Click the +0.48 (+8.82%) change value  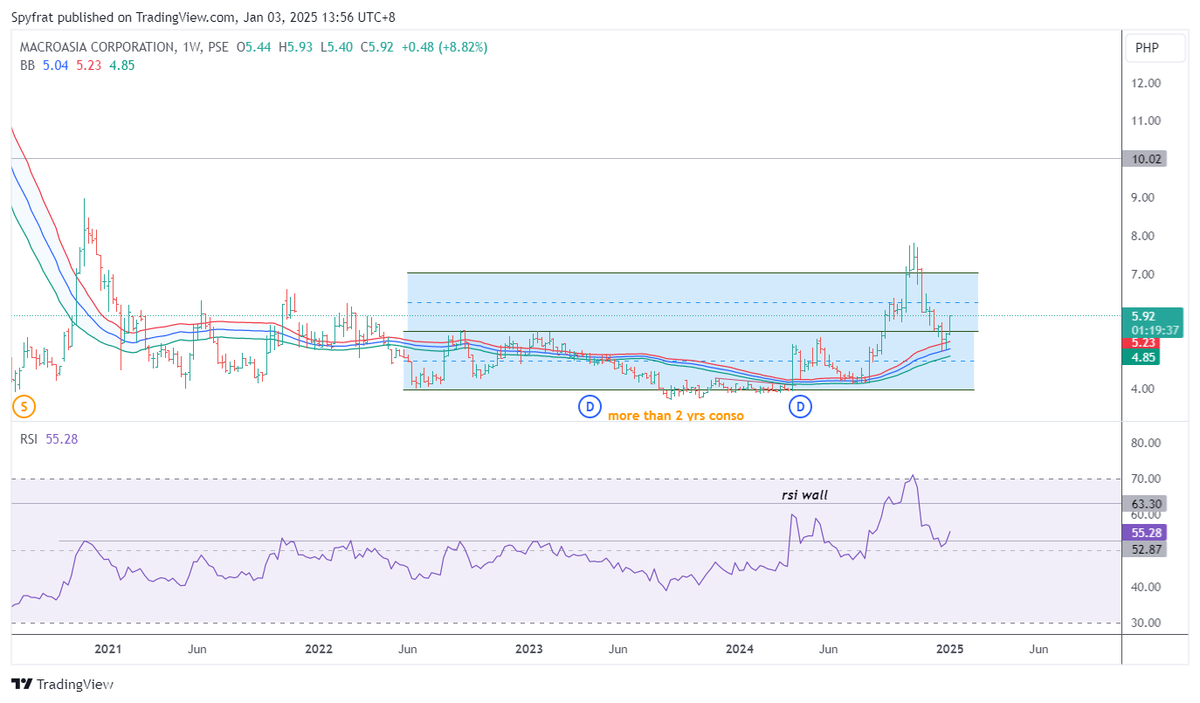tap(446, 47)
